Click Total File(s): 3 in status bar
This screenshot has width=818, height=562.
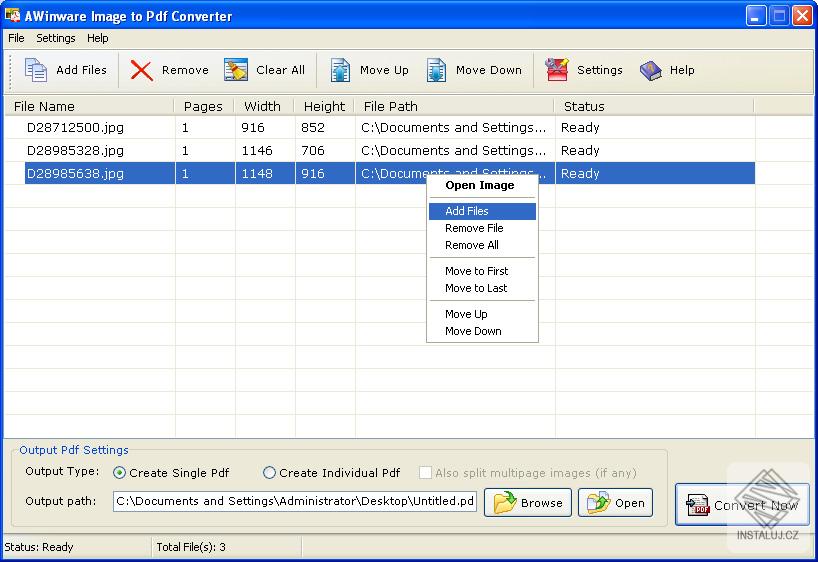(x=191, y=547)
